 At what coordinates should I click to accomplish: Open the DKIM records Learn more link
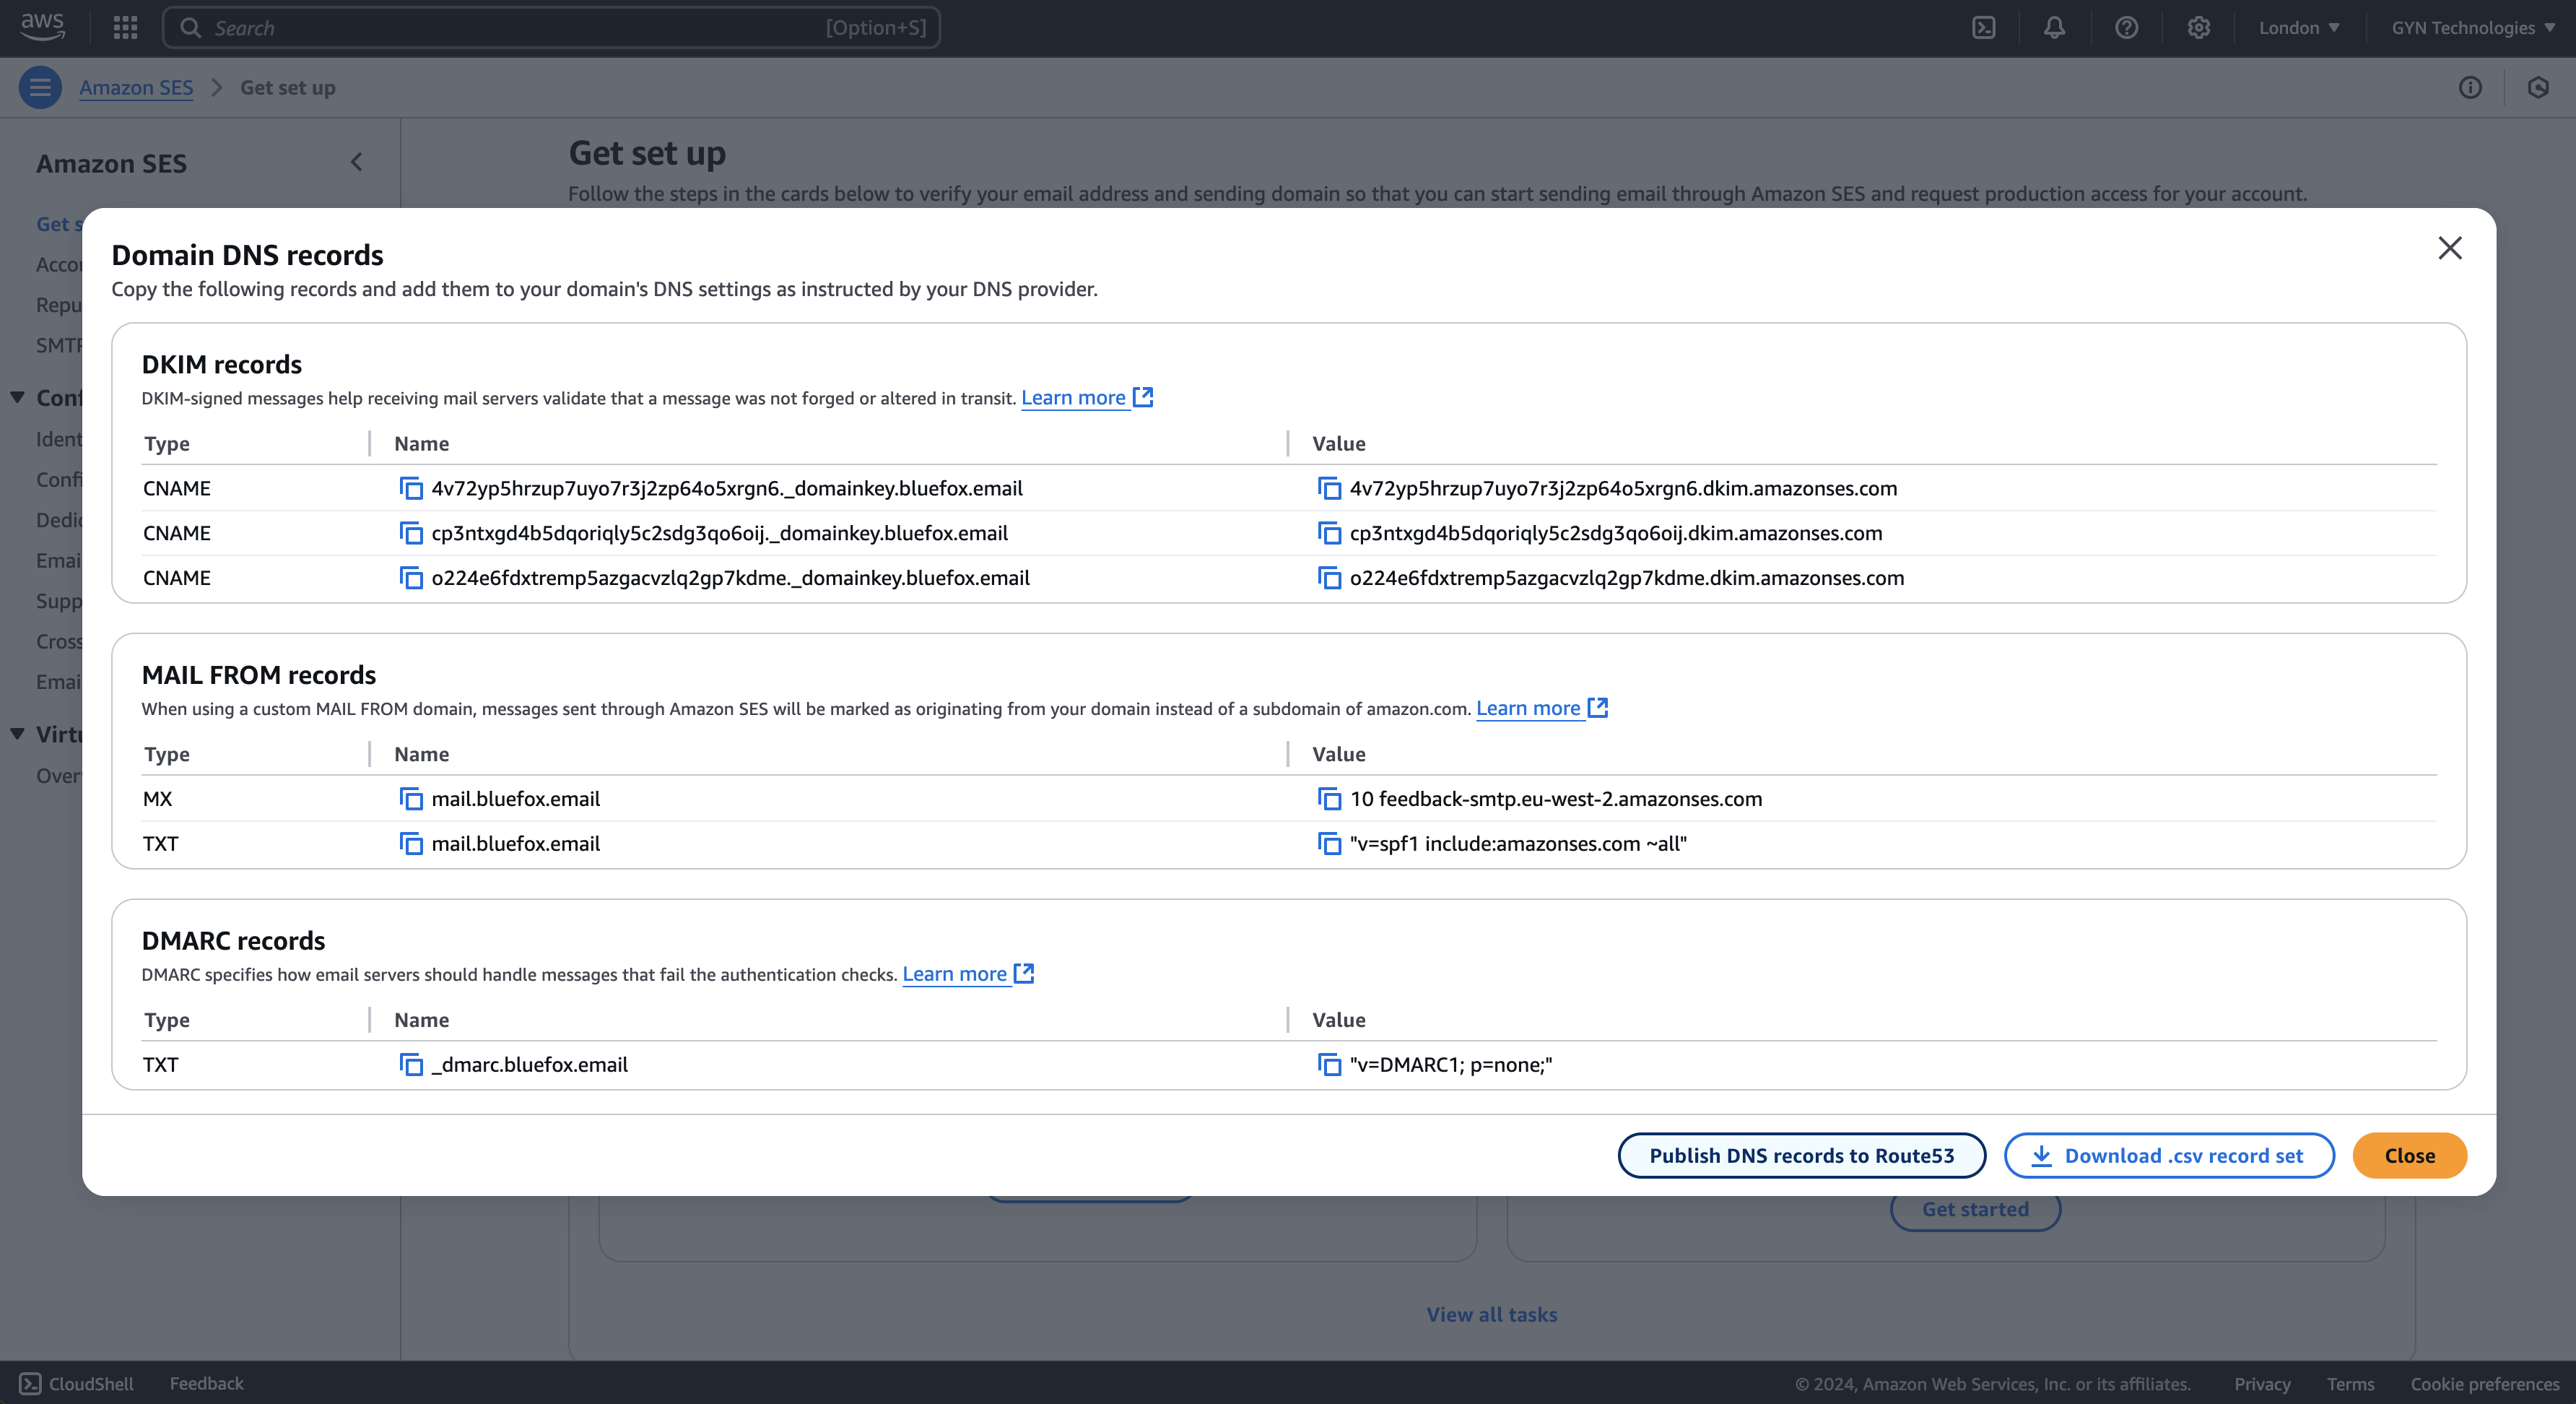point(1087,398)
